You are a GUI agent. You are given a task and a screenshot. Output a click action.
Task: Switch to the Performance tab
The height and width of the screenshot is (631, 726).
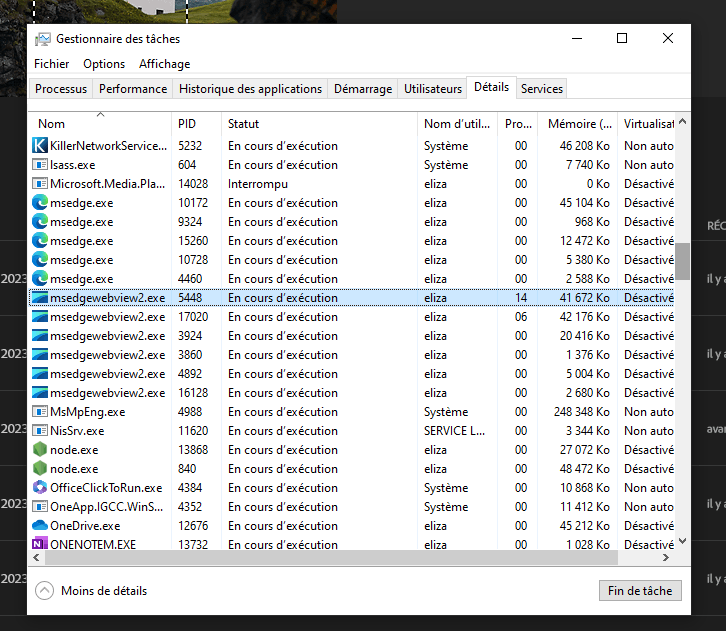click(133, 88)
